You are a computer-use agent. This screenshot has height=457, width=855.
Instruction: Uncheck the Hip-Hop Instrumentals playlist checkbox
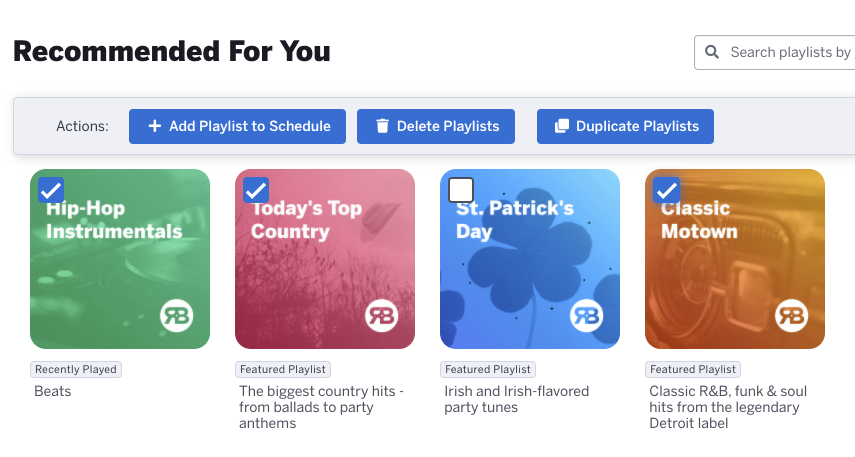click(x=51, y=190)
